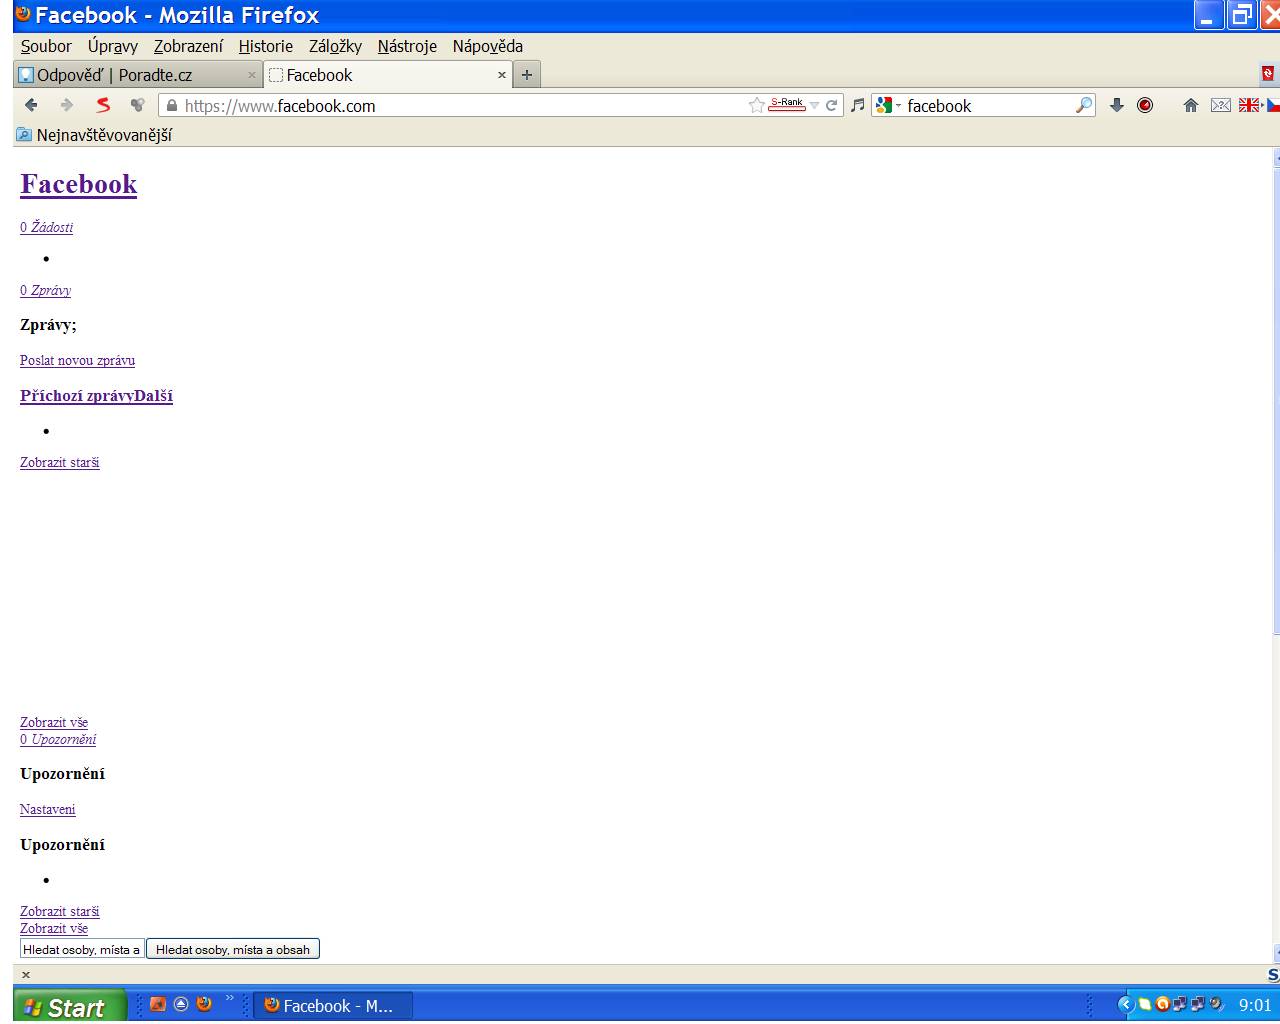Image resolution: width=1280 pixels, height=1024 pixels.
Task: Select the Facebook browser tab
Action: pyautogui.click(x=389, y=75)
